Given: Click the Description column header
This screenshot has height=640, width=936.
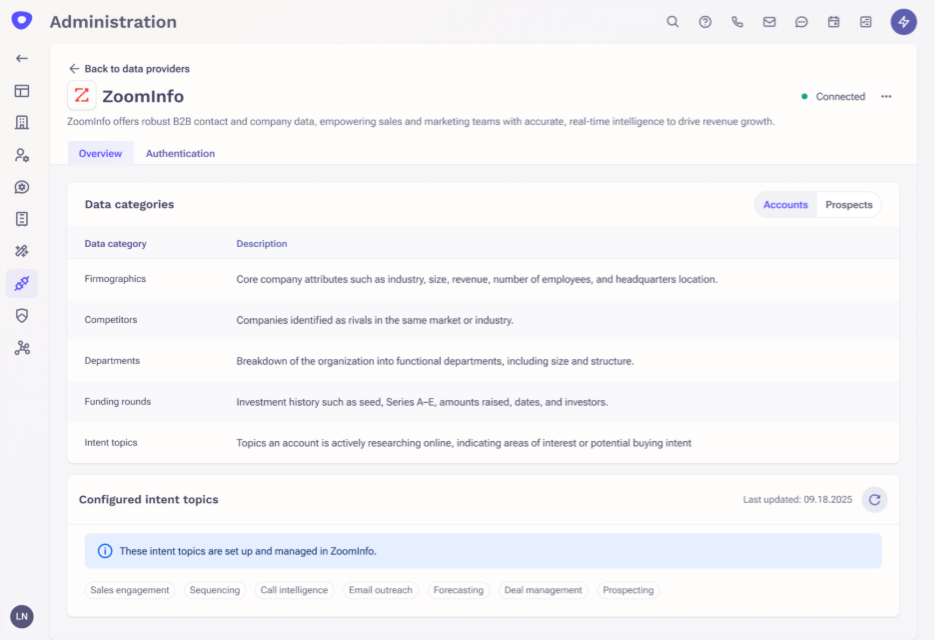Looking at the screenshot, I should 261,244.
